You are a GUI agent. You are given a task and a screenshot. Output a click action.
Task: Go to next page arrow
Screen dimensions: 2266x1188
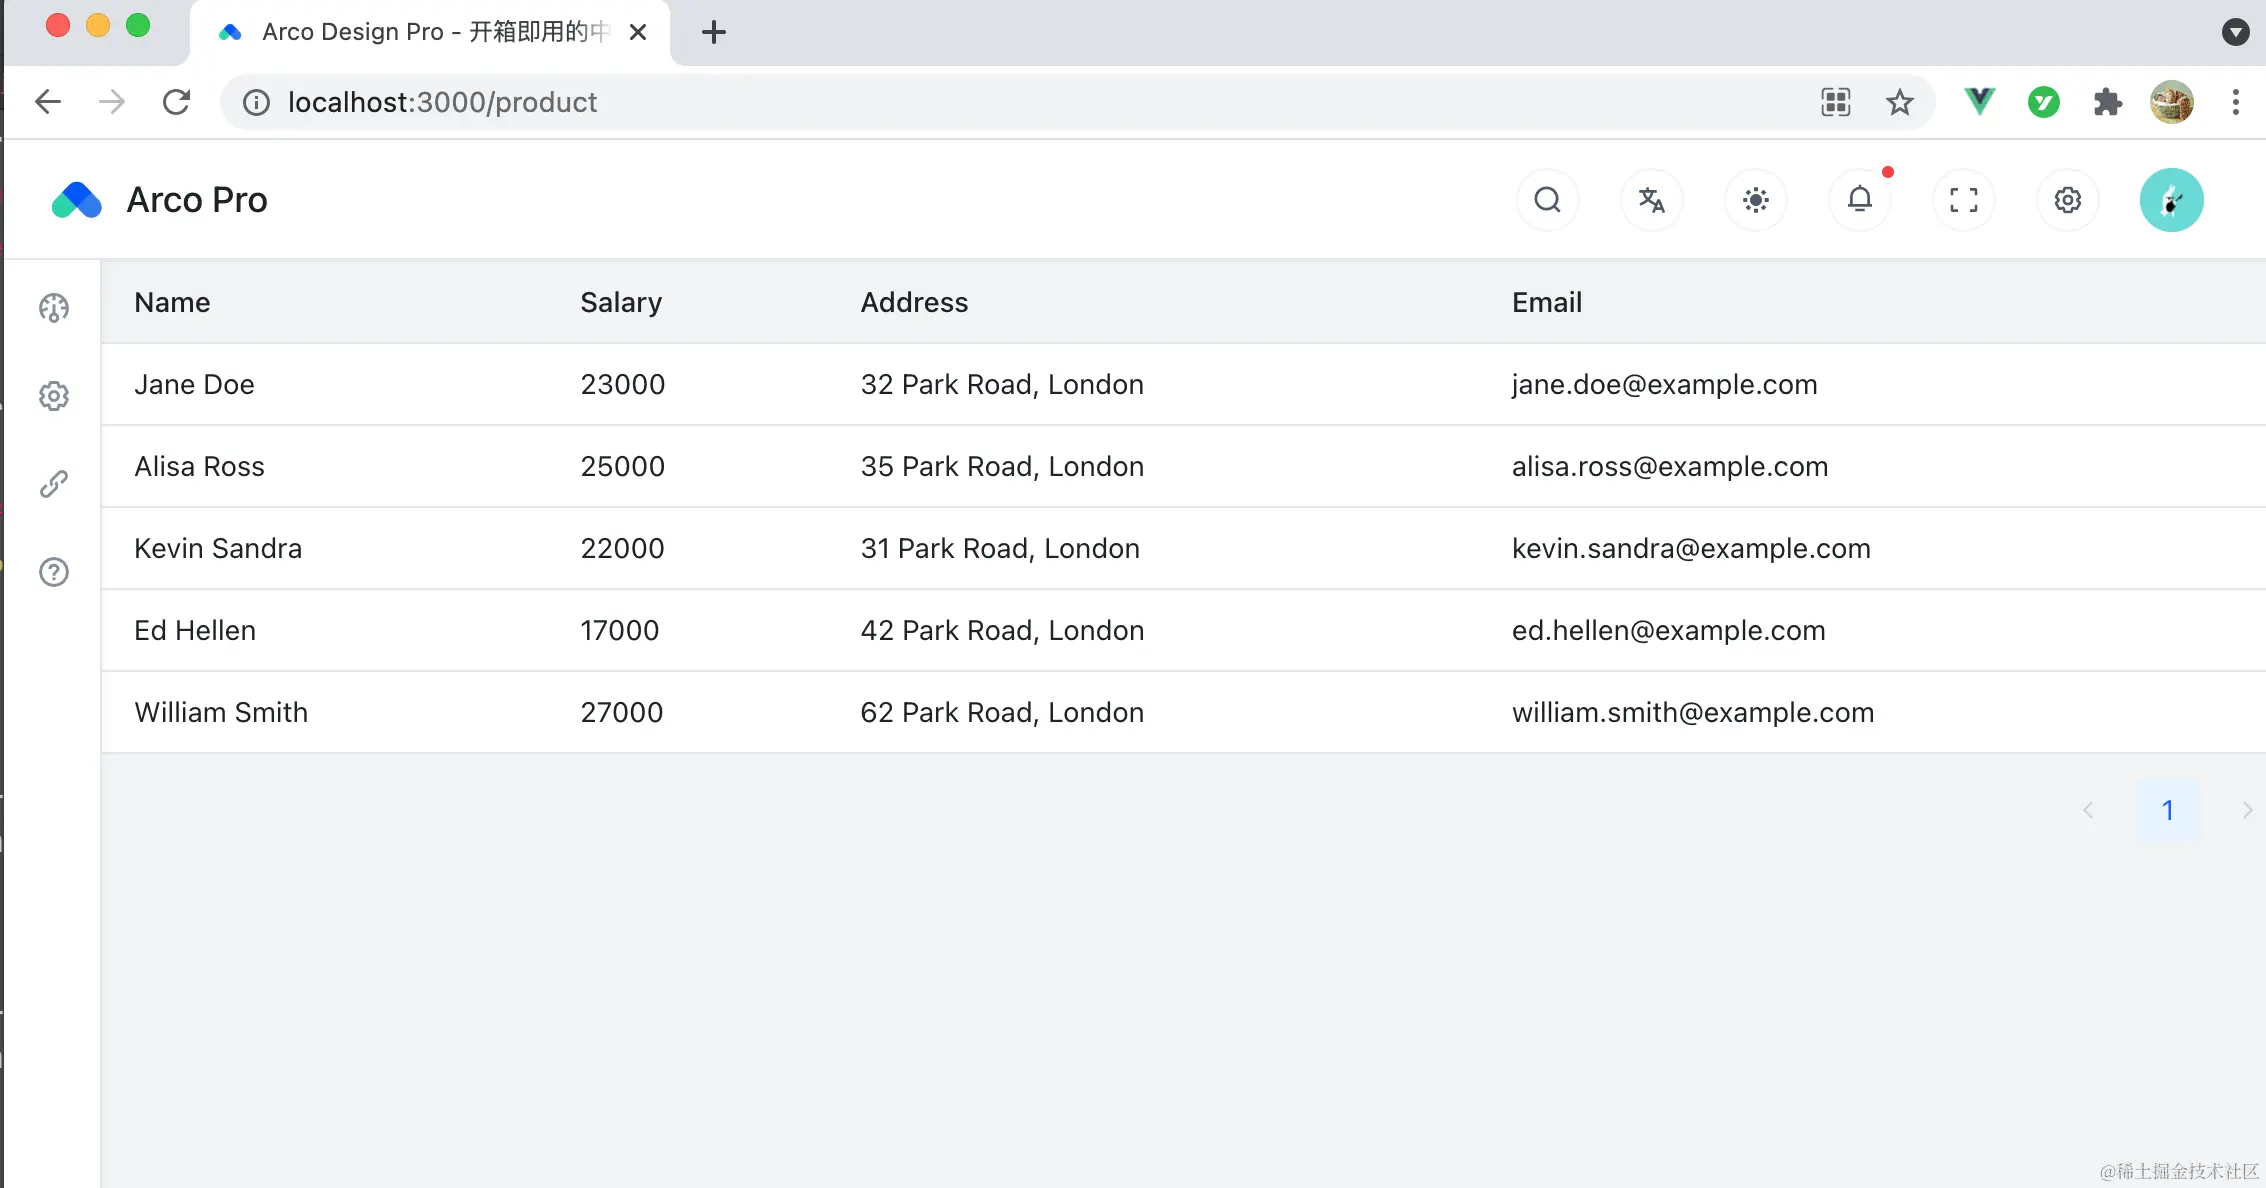(x=2246, y=810)
